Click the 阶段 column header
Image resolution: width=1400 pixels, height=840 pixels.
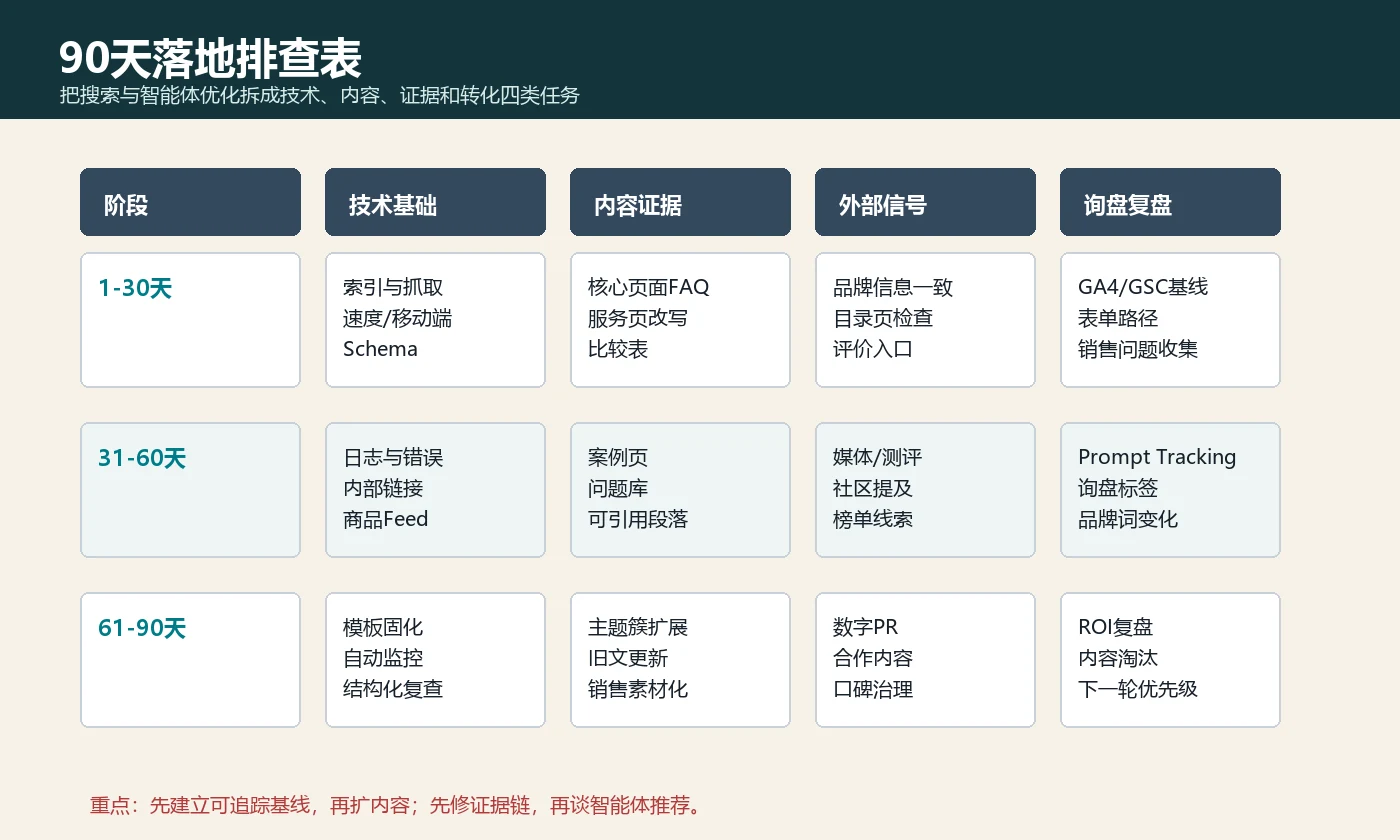click(190, 202)
